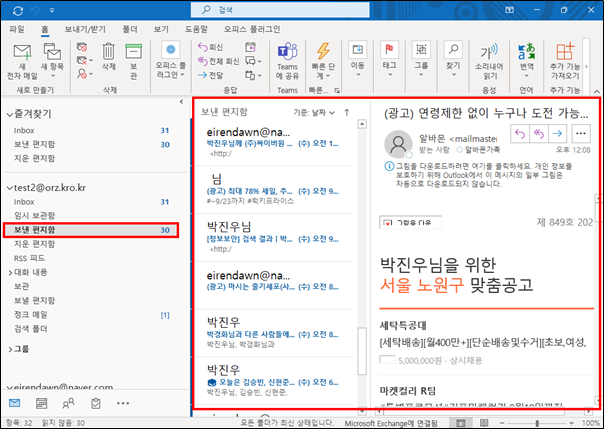Open the 도움말 tab

point(196,29)
